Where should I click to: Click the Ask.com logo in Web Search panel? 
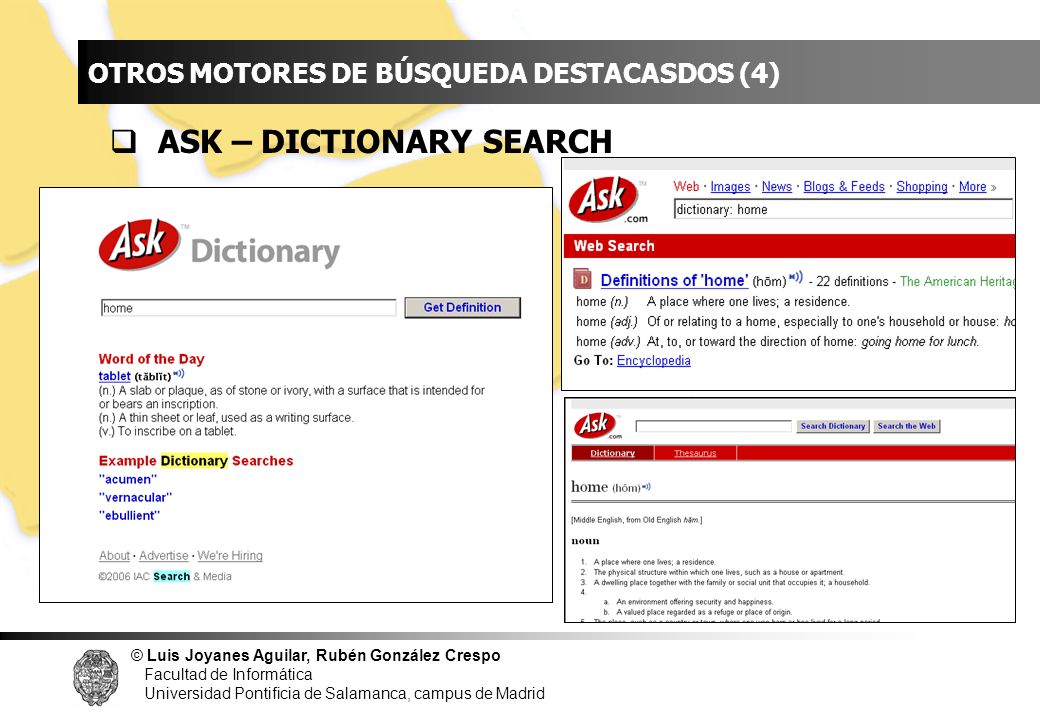pyautogui.click(x=608, y=200)
